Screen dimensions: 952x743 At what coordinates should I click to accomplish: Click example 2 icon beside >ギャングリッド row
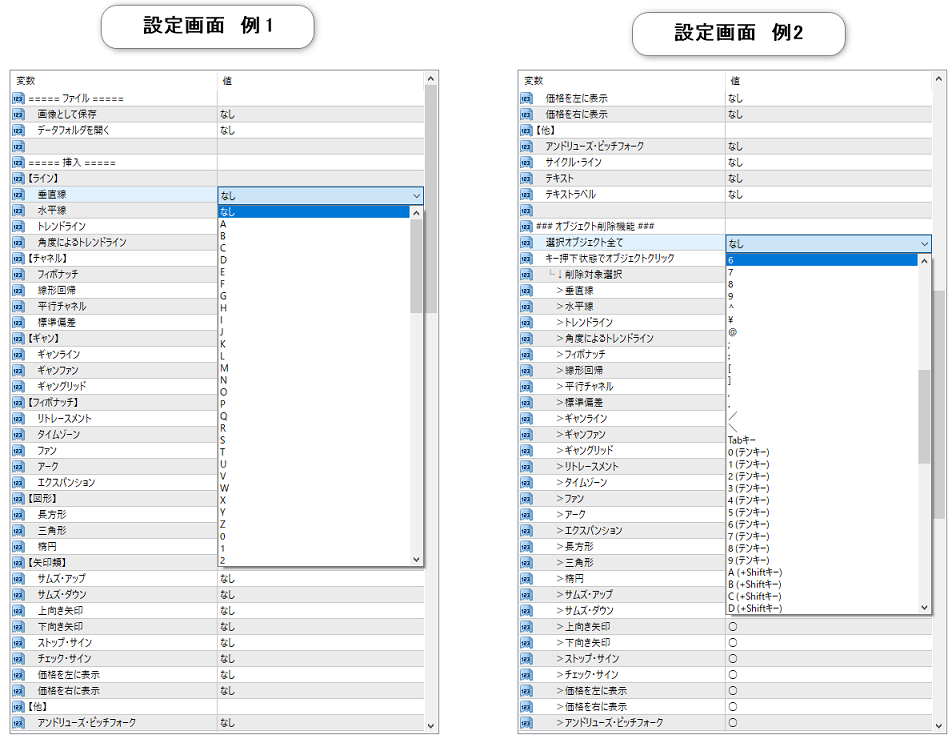tap(526, 451)
